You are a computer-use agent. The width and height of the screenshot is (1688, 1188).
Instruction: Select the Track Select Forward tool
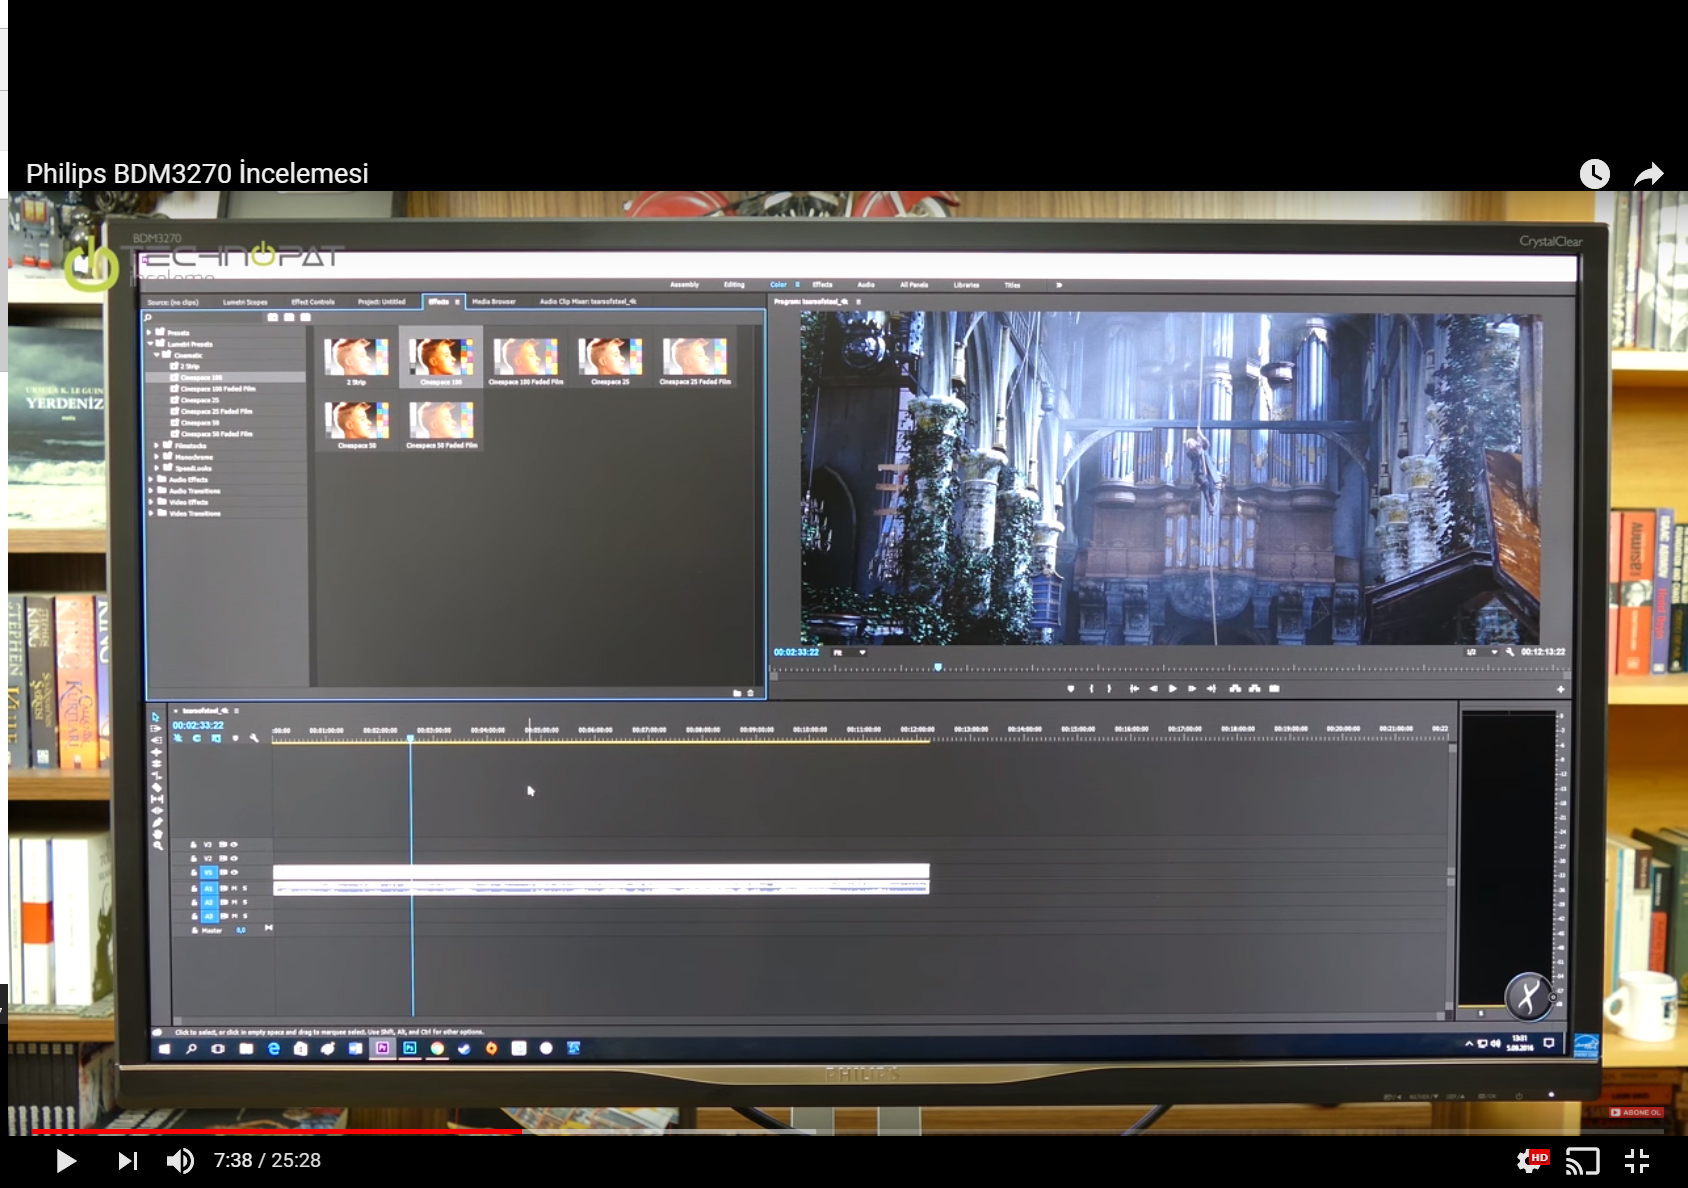[x=156, y=729]
